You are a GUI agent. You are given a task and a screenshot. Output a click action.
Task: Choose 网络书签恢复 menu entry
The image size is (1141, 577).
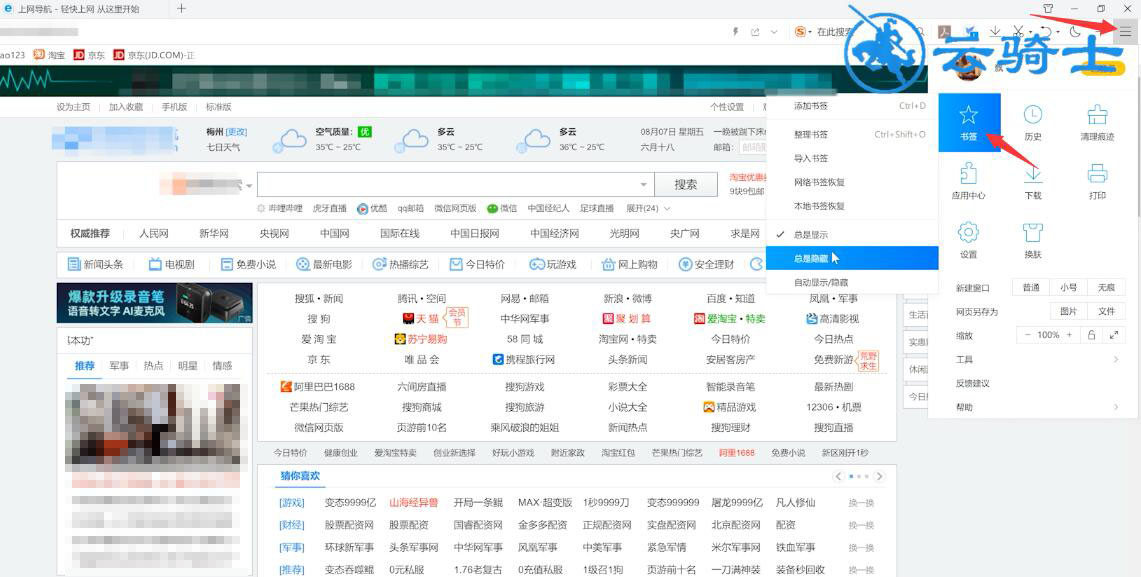coord(851,182)
